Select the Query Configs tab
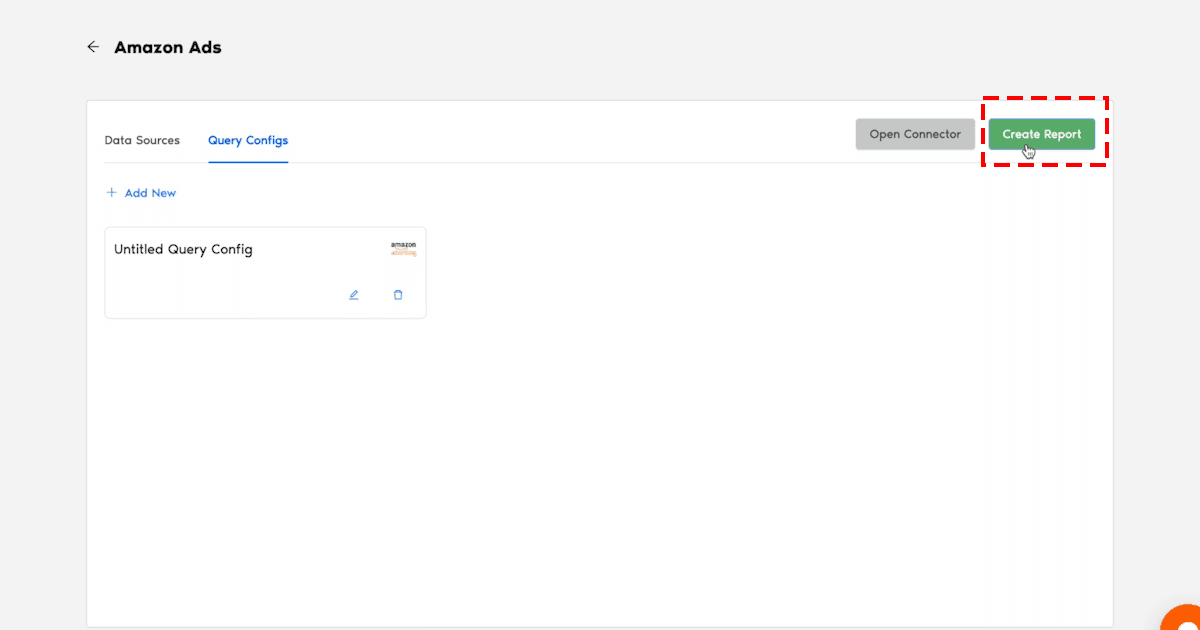This screenshot has height=630, width=1200. pyautogui.click(x=248, y=140)
